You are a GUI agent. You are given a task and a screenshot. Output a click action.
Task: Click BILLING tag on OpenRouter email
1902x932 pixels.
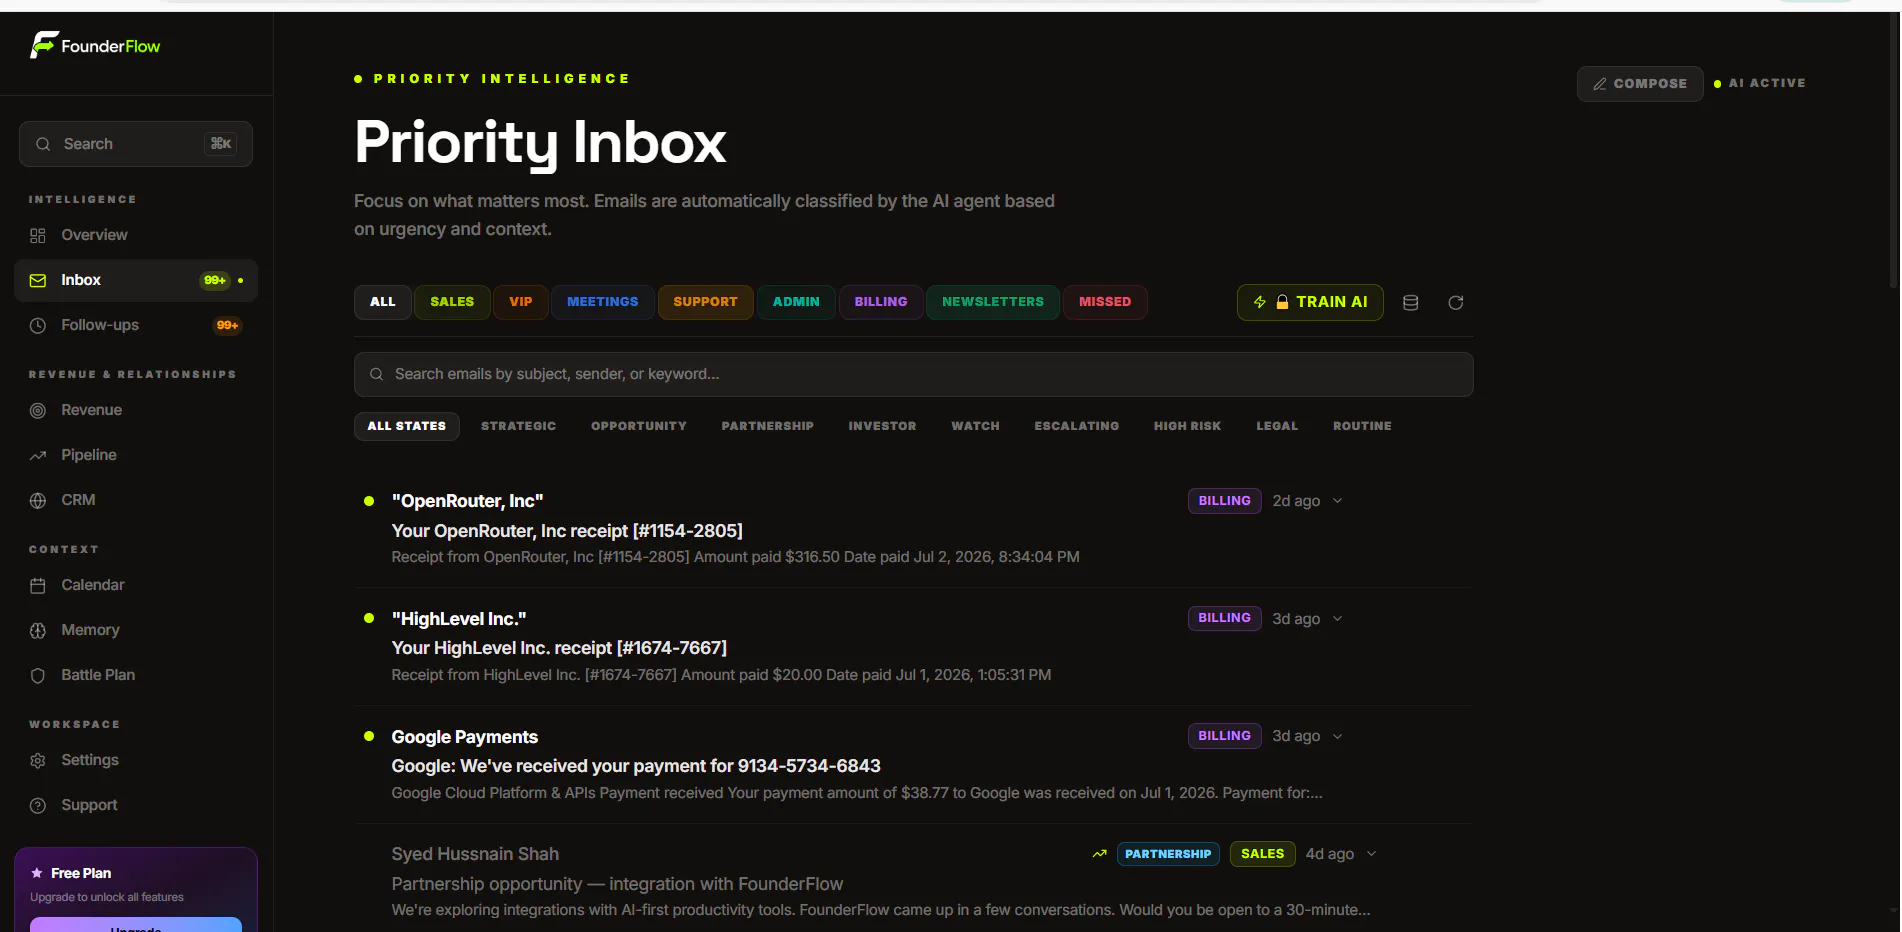(1225, 501)
